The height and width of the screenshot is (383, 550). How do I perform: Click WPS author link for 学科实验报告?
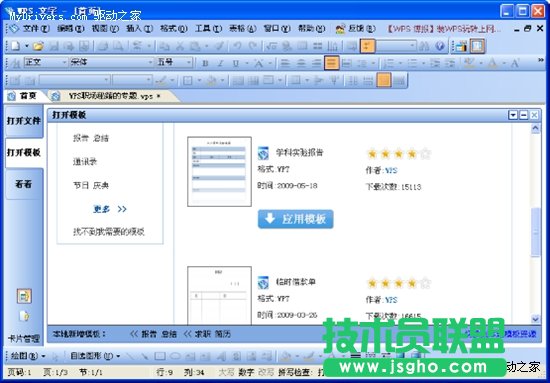[391, 170]
